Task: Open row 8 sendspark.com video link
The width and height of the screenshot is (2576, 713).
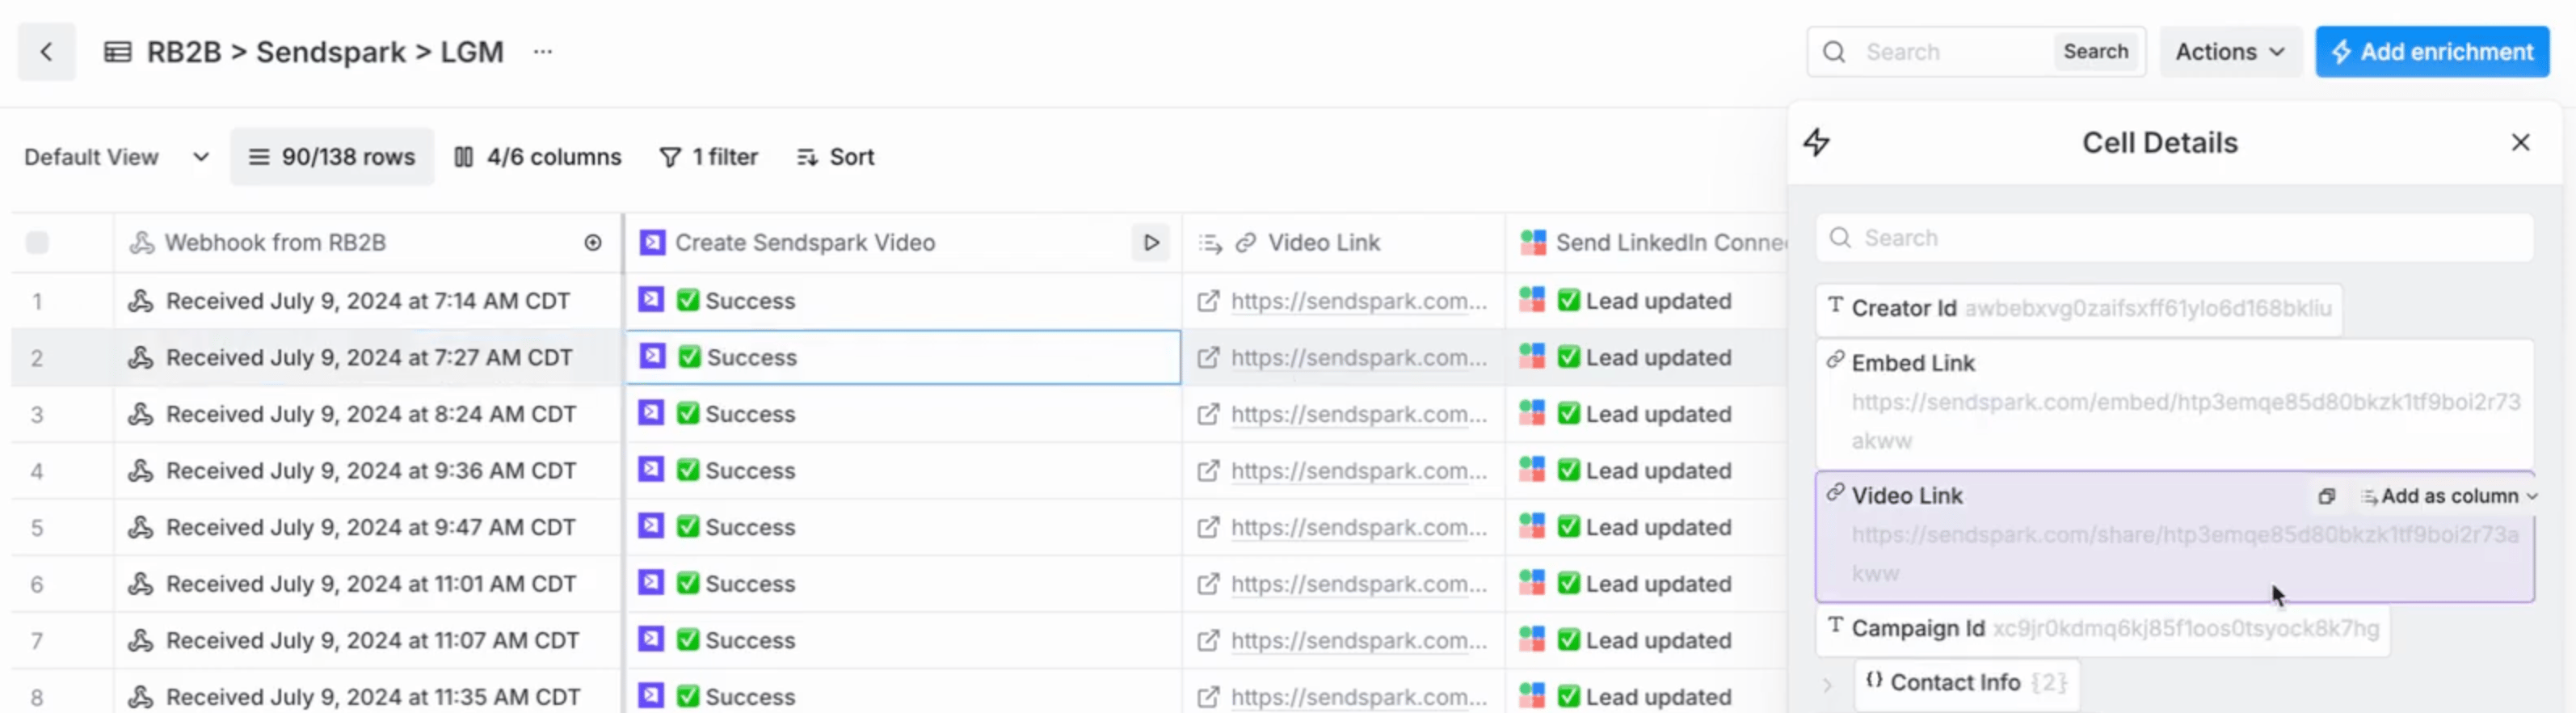Action: (x=1359, y=697)
